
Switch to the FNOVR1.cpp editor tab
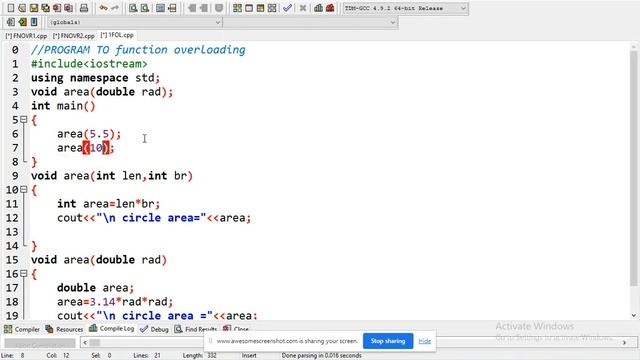pos(26,36)
